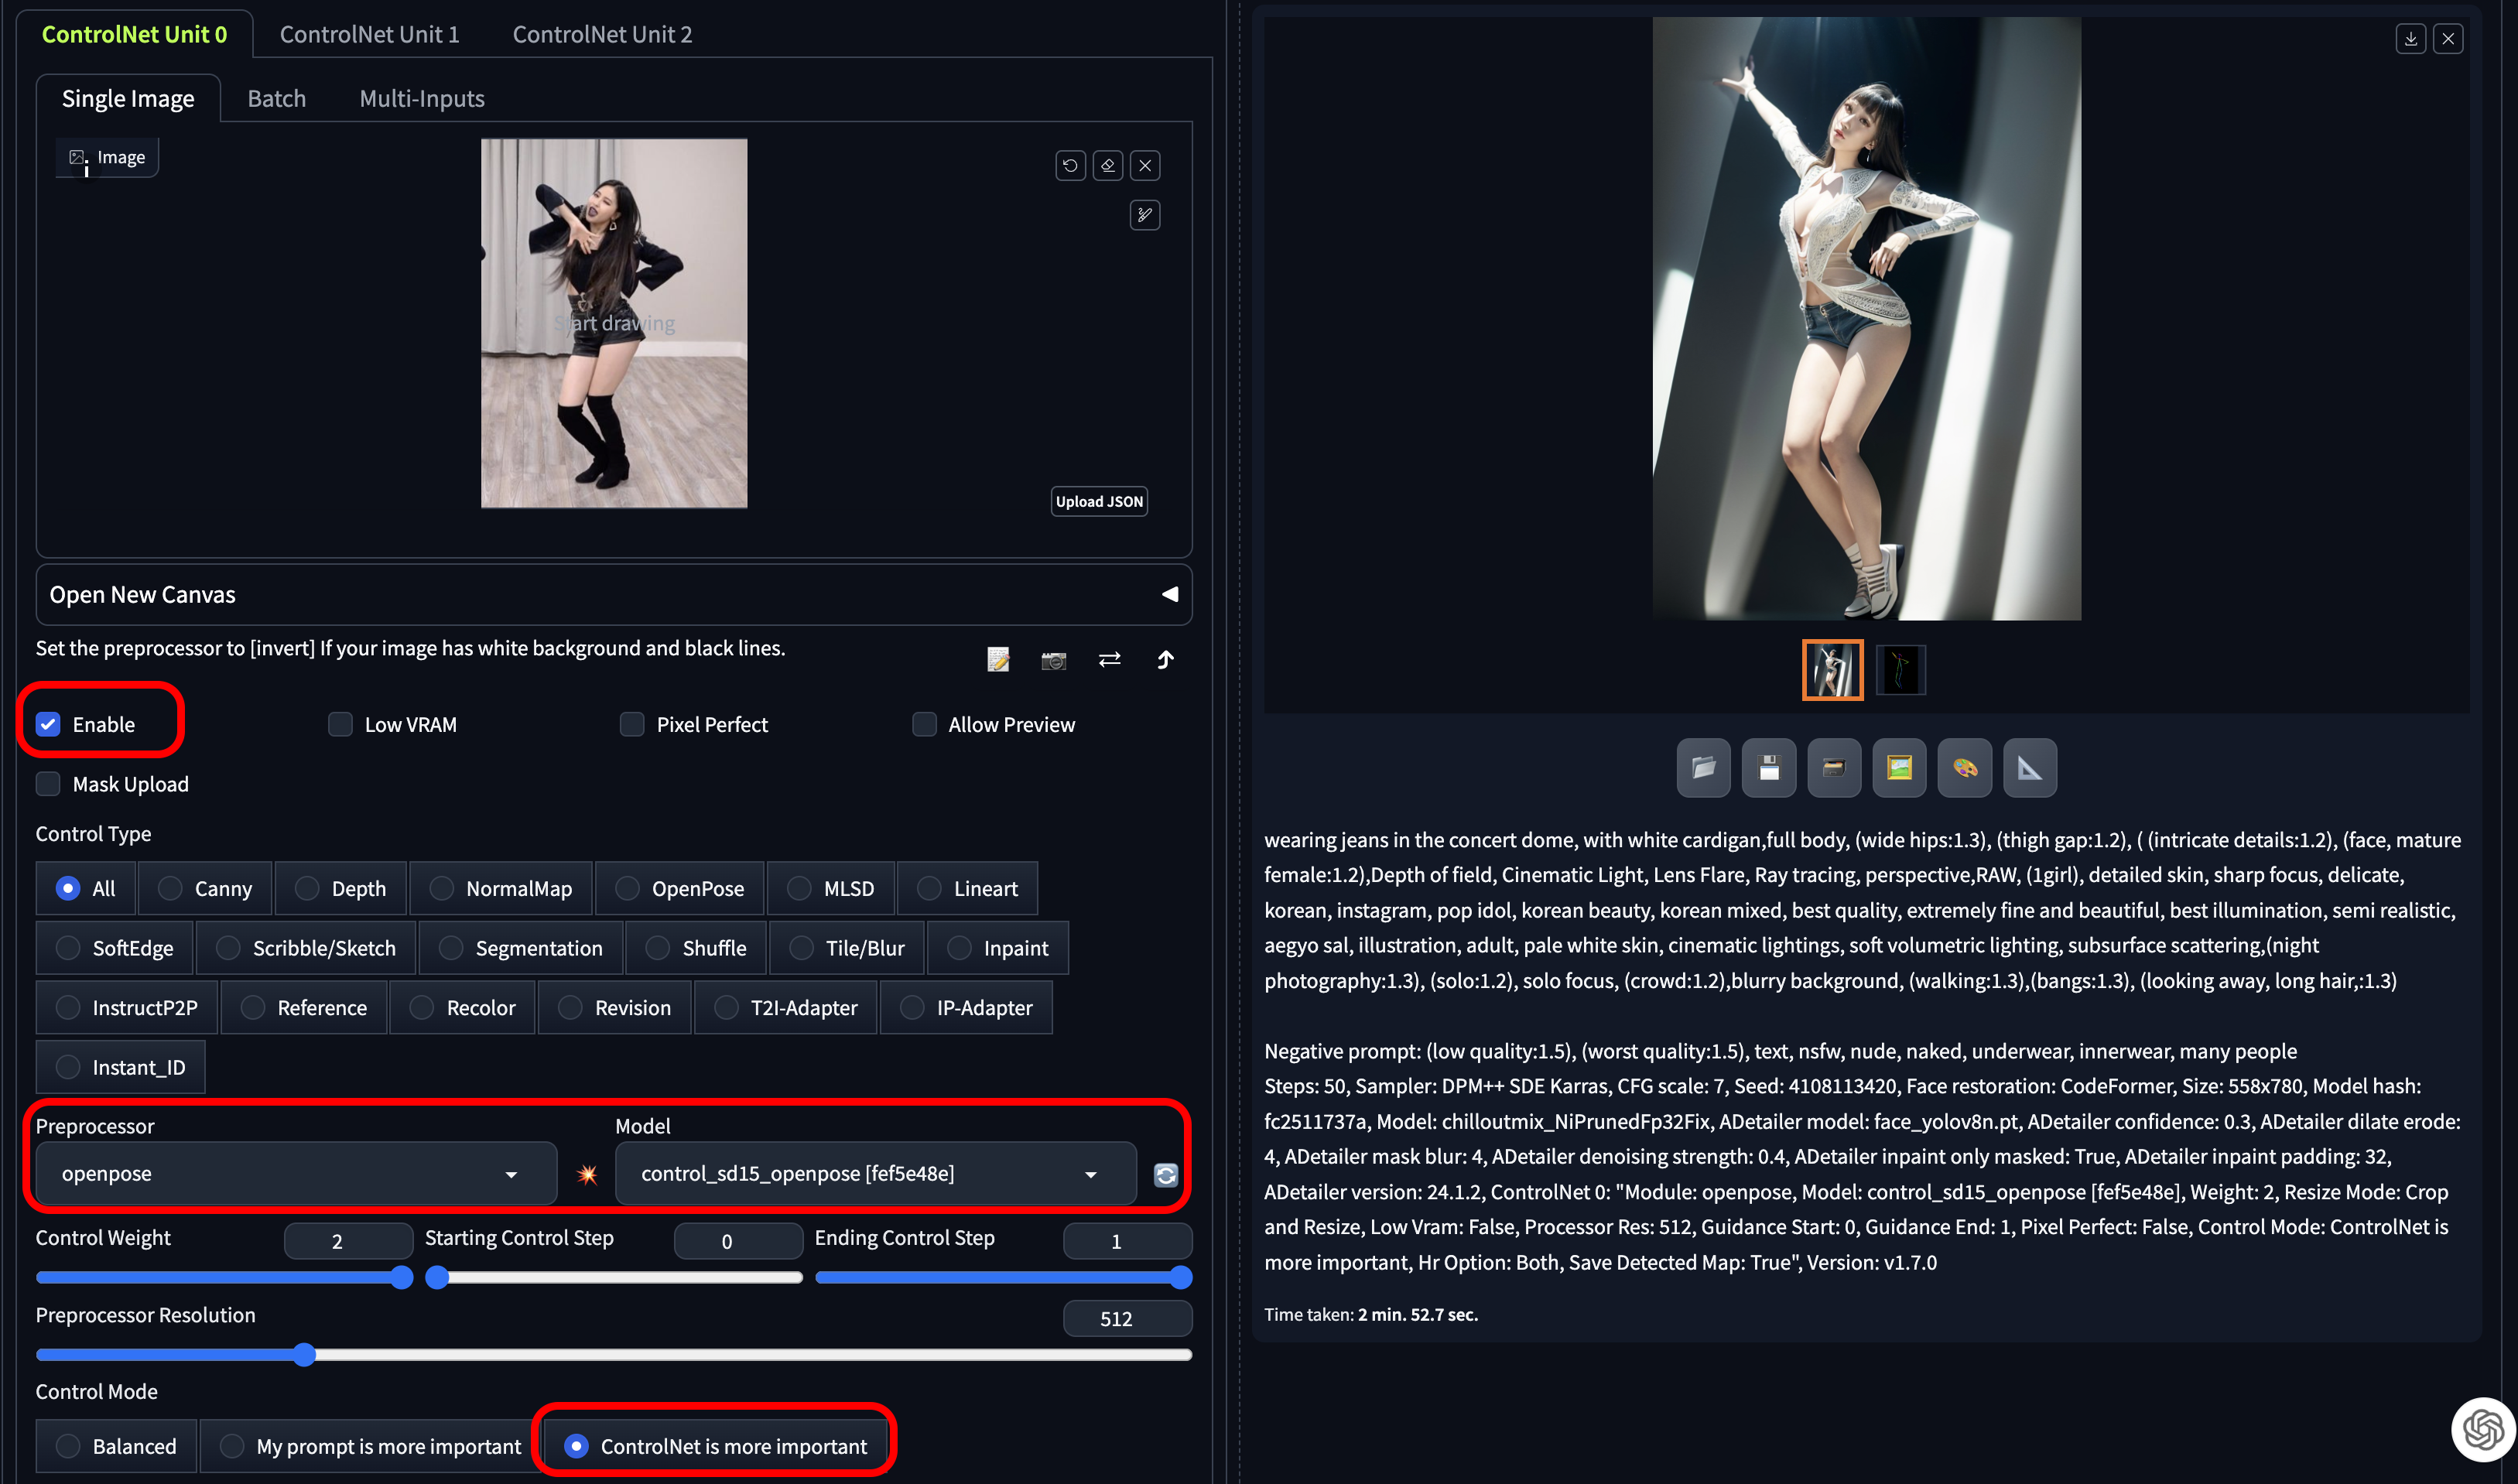This screenshot has width=2518, height=1484.
Task: Click the explosion run-preprocessor icon
Action: pos(587,1174)
